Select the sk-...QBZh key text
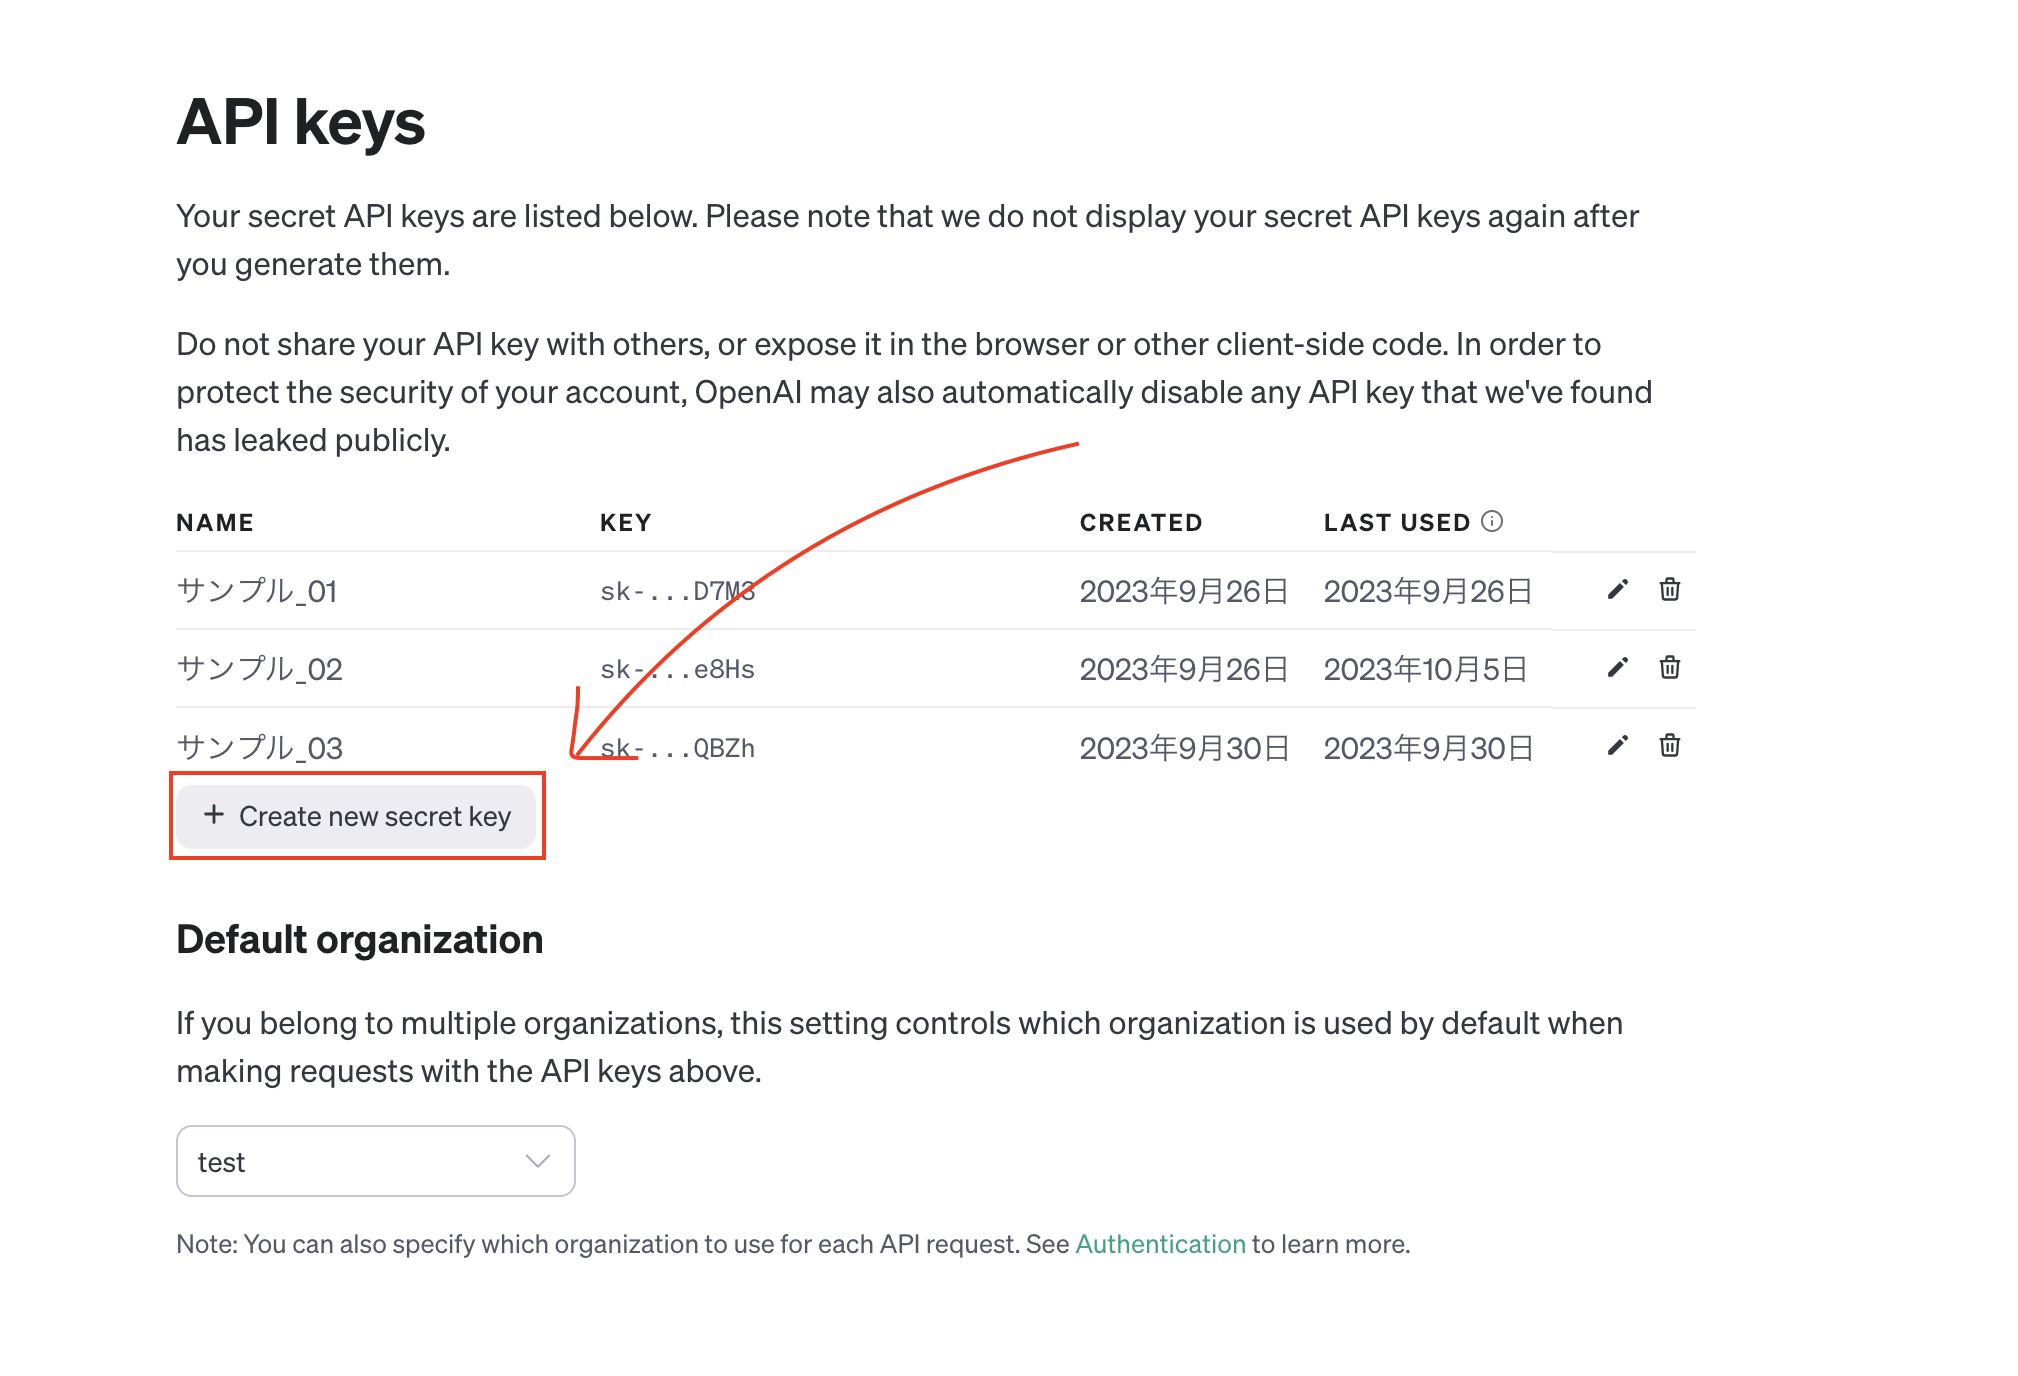Screen dimensions: 2018x1376 (678, 748)
